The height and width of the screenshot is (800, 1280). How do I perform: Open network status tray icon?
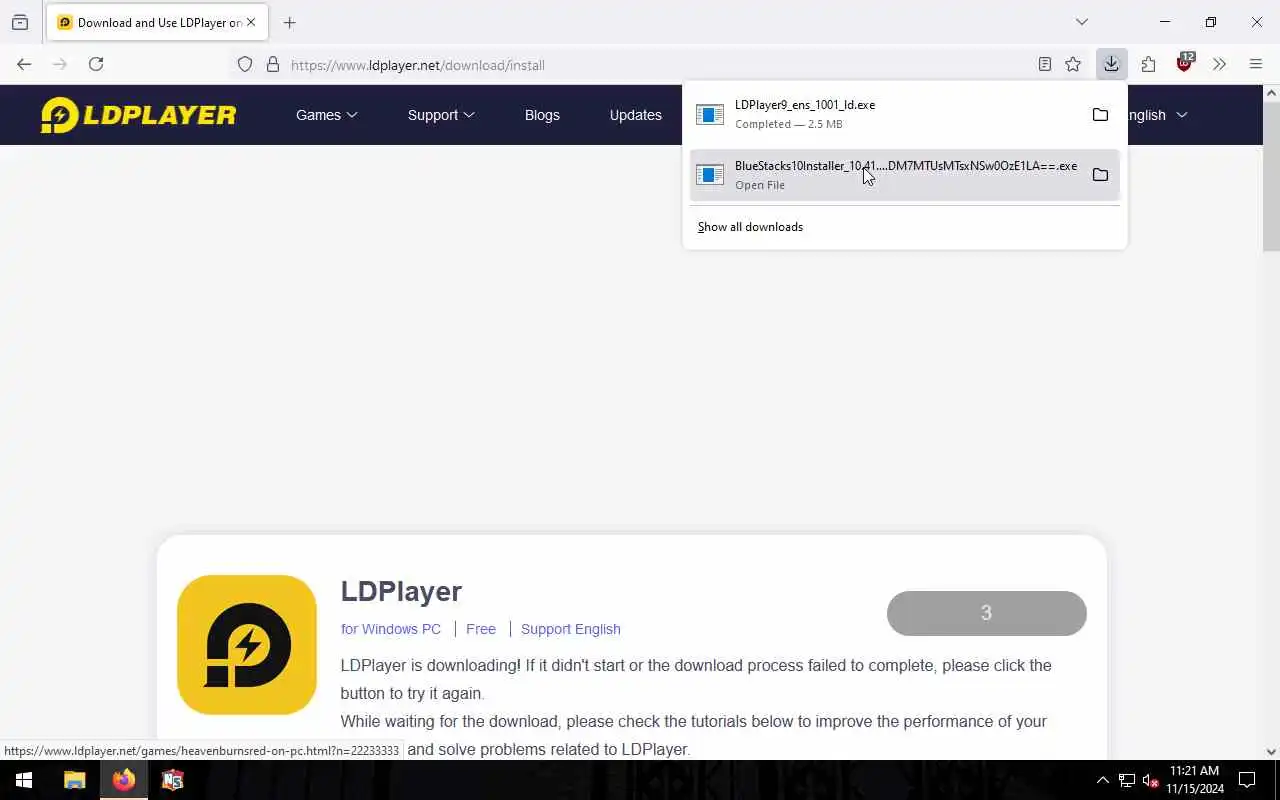1127,780
